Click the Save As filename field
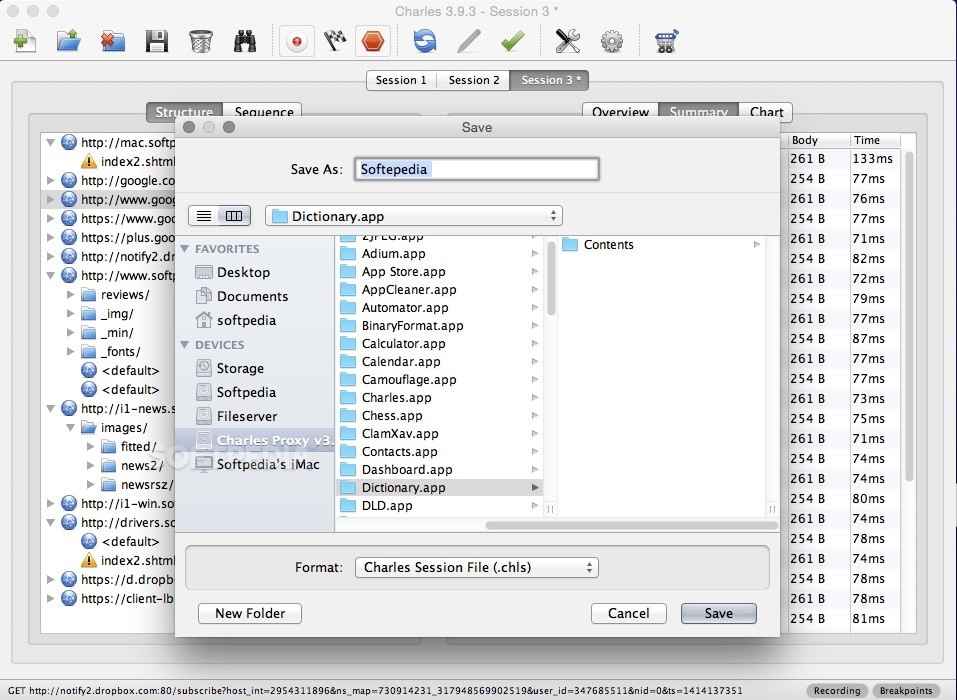 pos(477,169)
